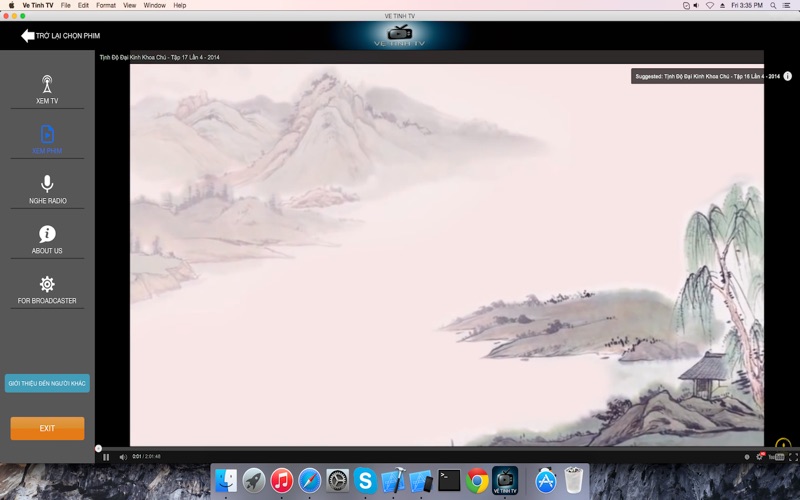Open Notification Center
The height and width of the screenshot is (500, 800).
pyautogui.click(x=787, y=5)
